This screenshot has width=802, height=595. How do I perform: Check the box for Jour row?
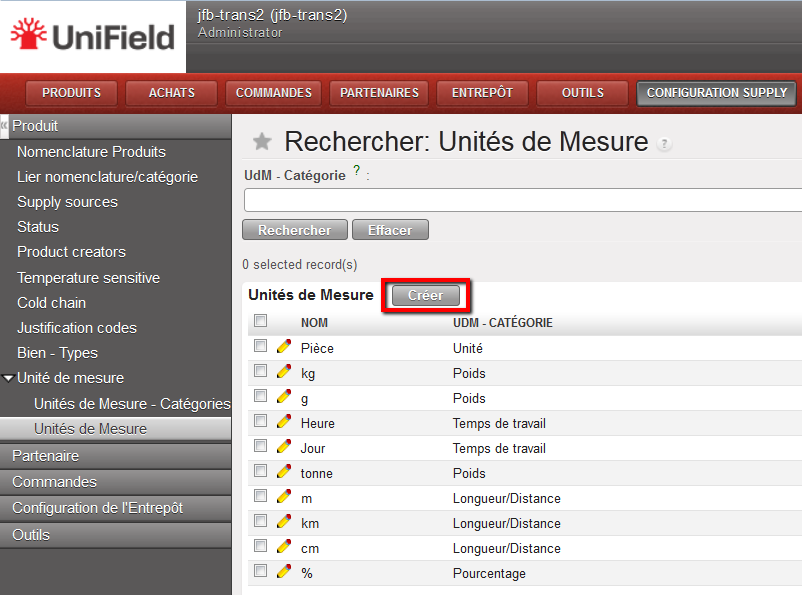(x=261, y=446)
